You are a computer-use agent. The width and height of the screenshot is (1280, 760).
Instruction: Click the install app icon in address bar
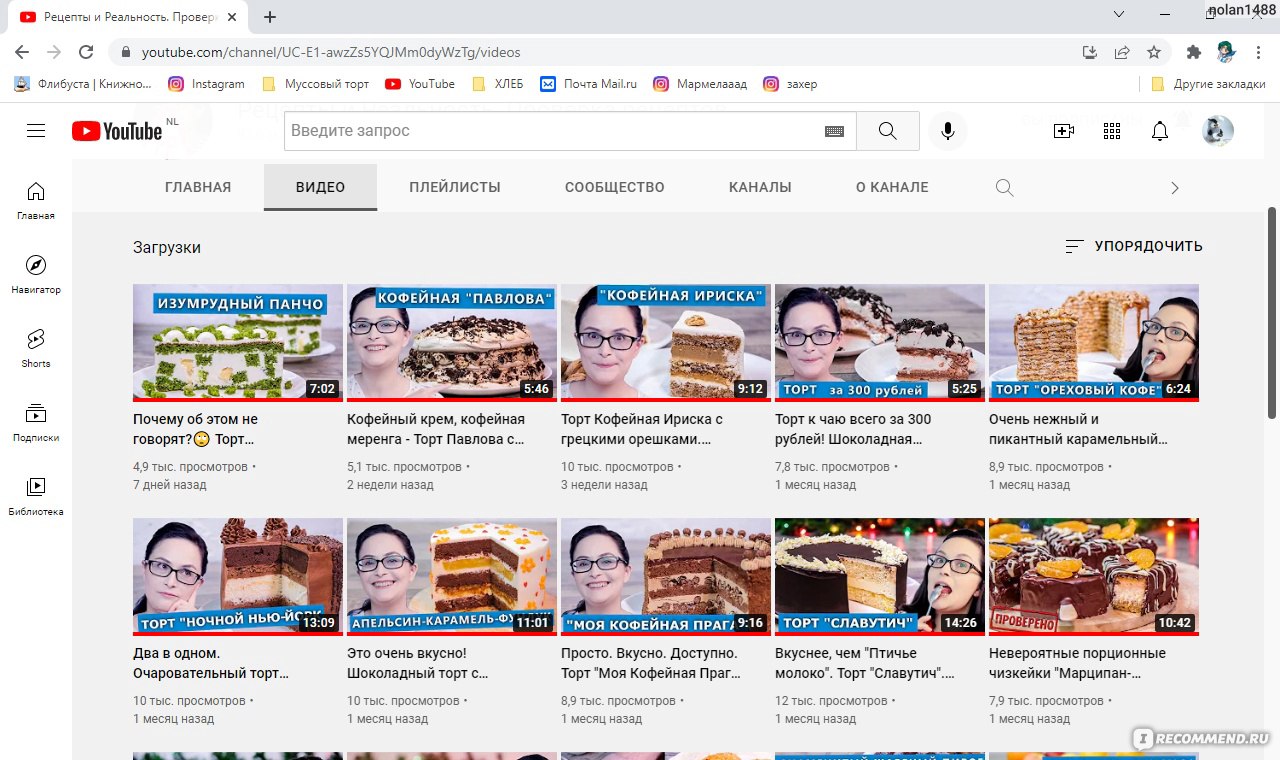click(1090, 52)
